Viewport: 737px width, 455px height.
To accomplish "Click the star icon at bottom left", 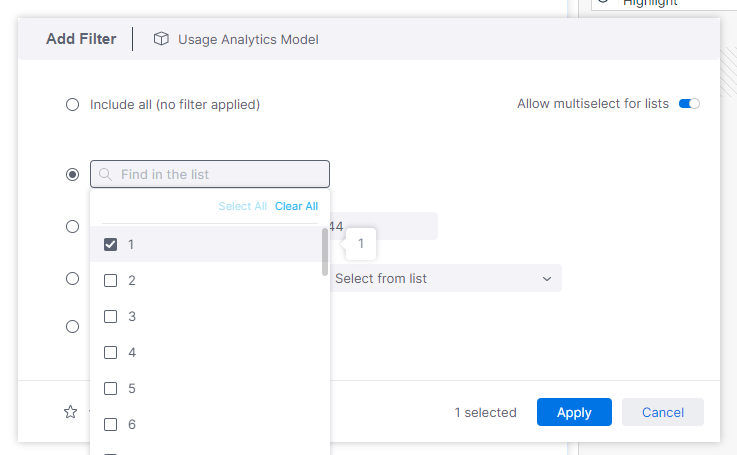I will 71,412.
